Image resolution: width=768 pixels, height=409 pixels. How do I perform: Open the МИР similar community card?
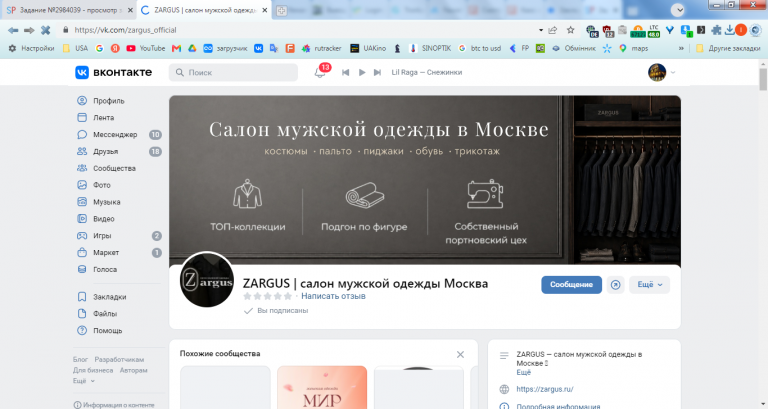[322, 387]
